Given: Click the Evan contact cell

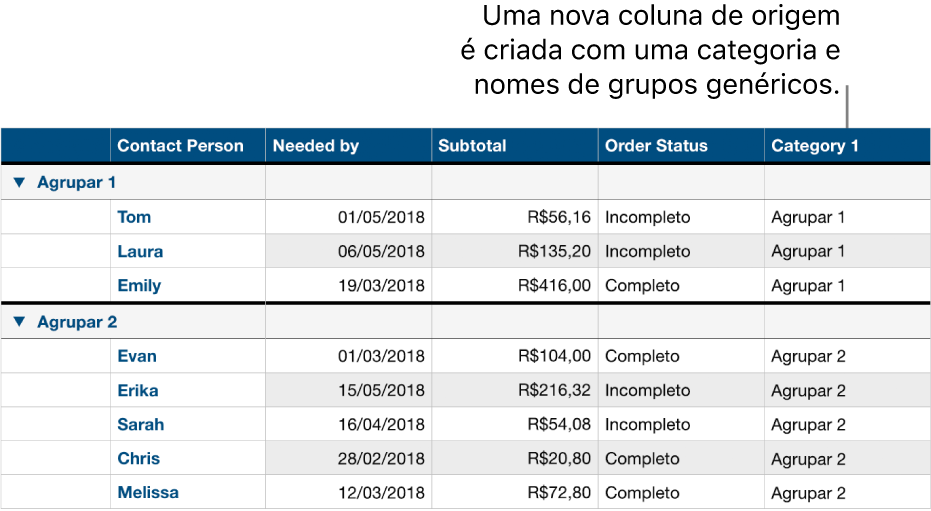Looking at the screenshot, I should pos(137,356).
